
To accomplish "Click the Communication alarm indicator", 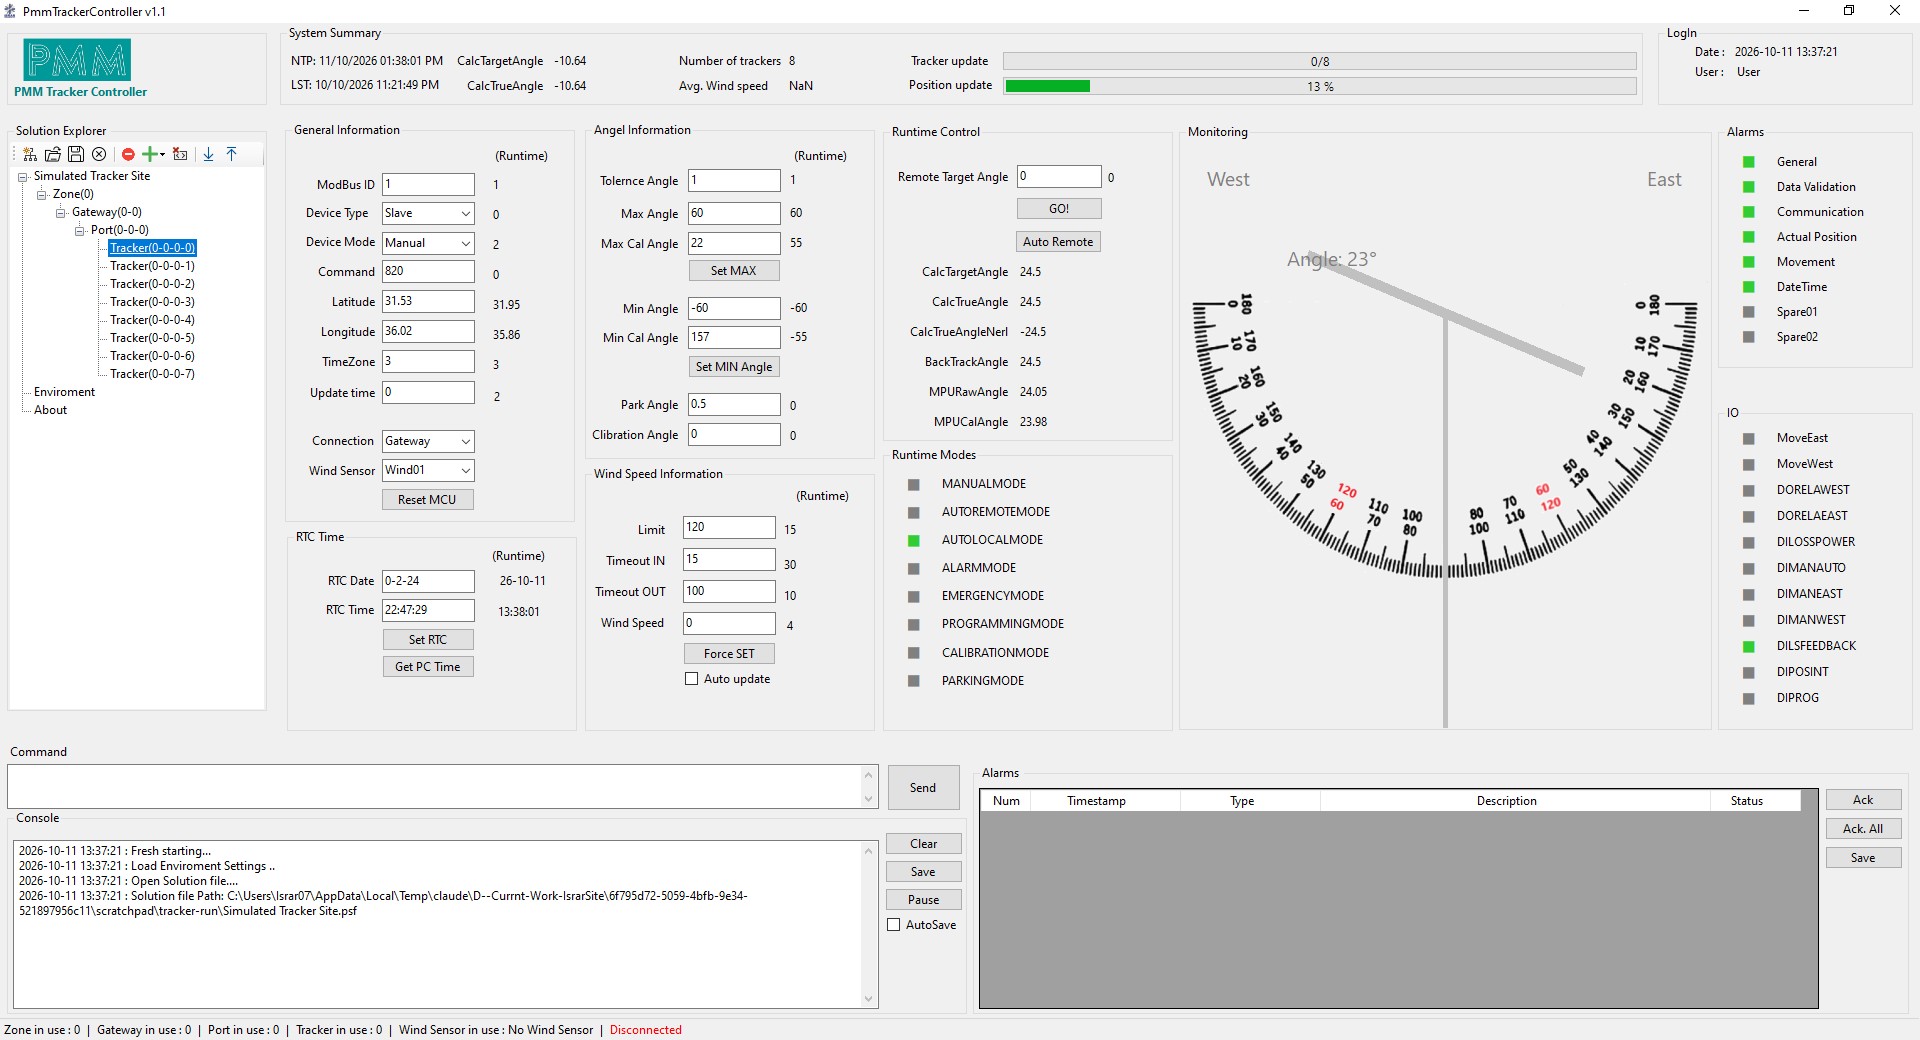I will point(1748,212).
